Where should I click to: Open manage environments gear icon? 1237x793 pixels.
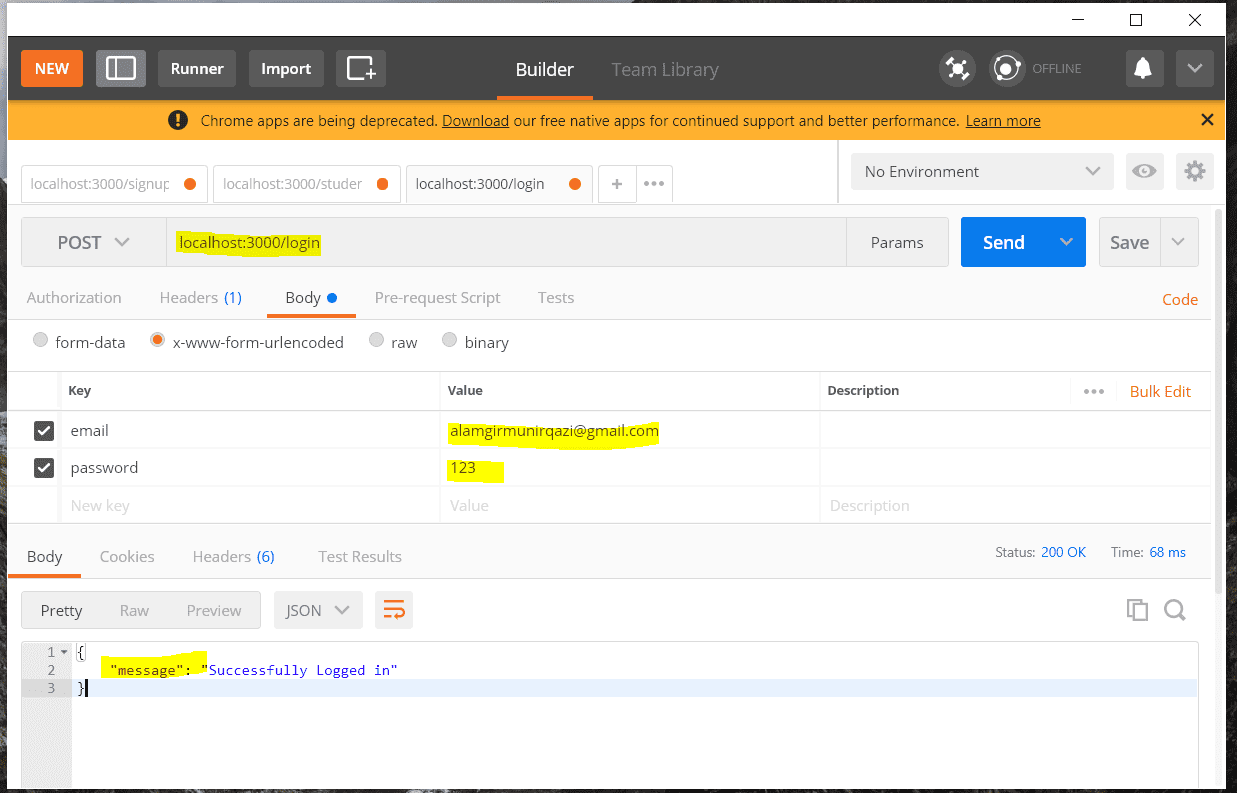coord(1195,171)
